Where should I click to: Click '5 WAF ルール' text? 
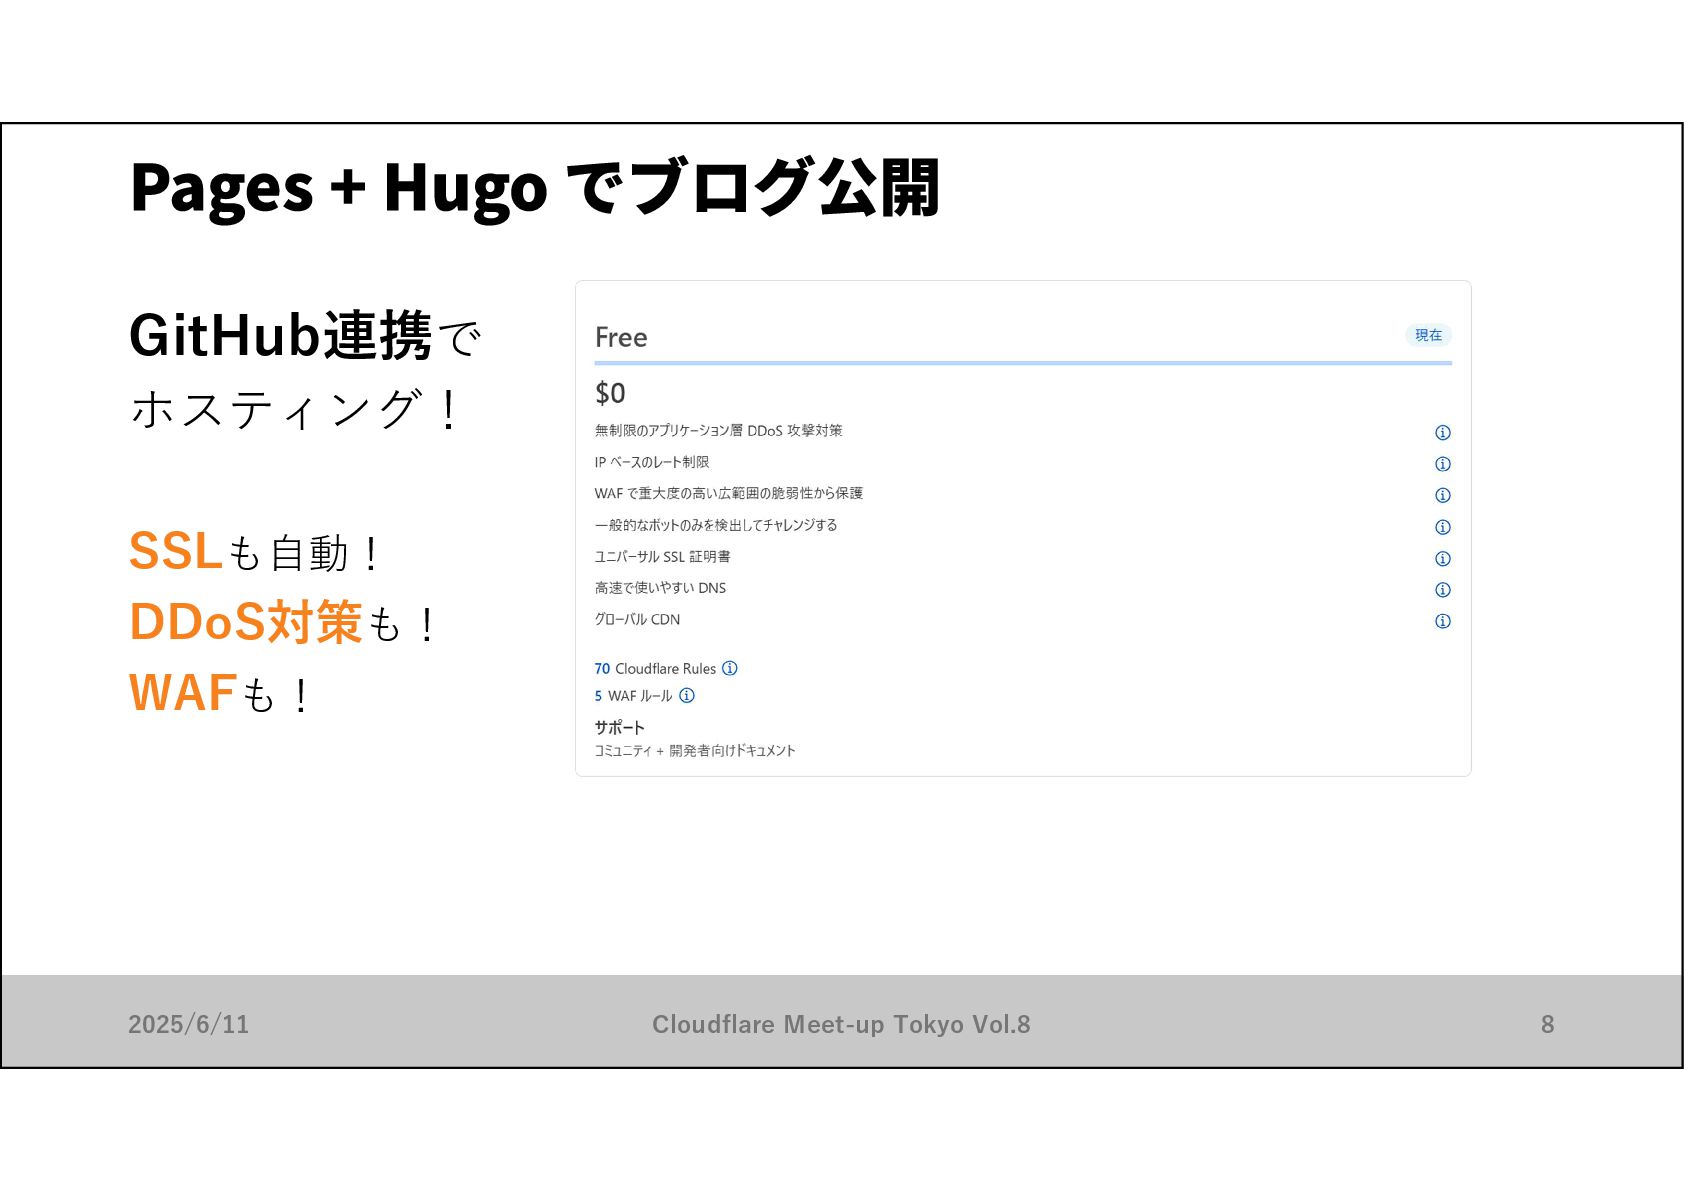tap(633, 696)
